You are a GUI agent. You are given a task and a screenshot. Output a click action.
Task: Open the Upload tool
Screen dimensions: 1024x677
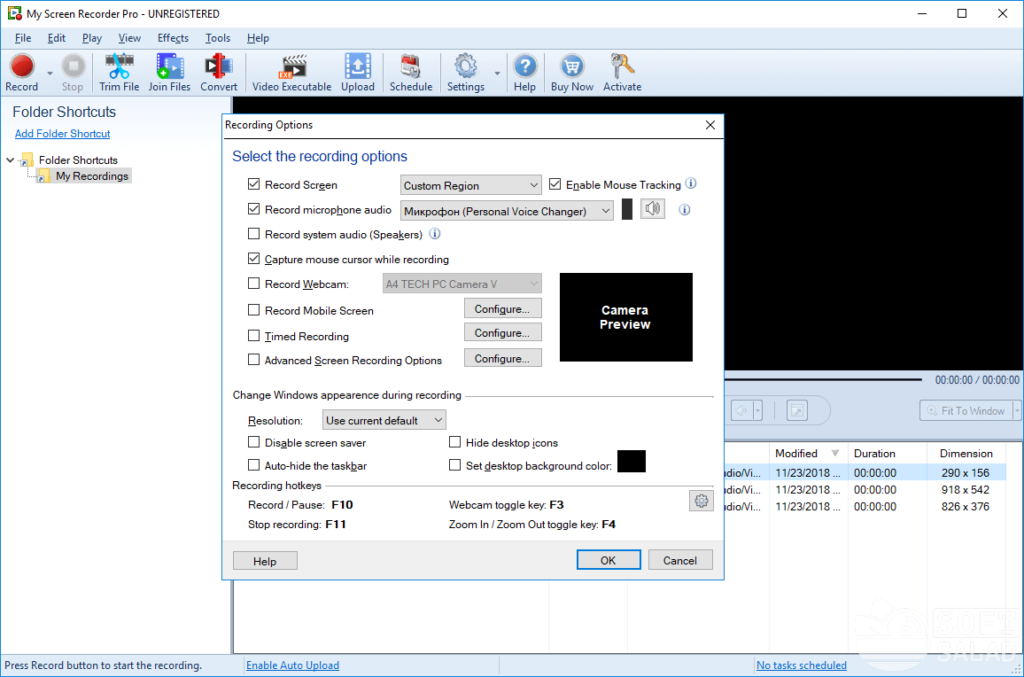pyautogui.click(x=357, y=72)
